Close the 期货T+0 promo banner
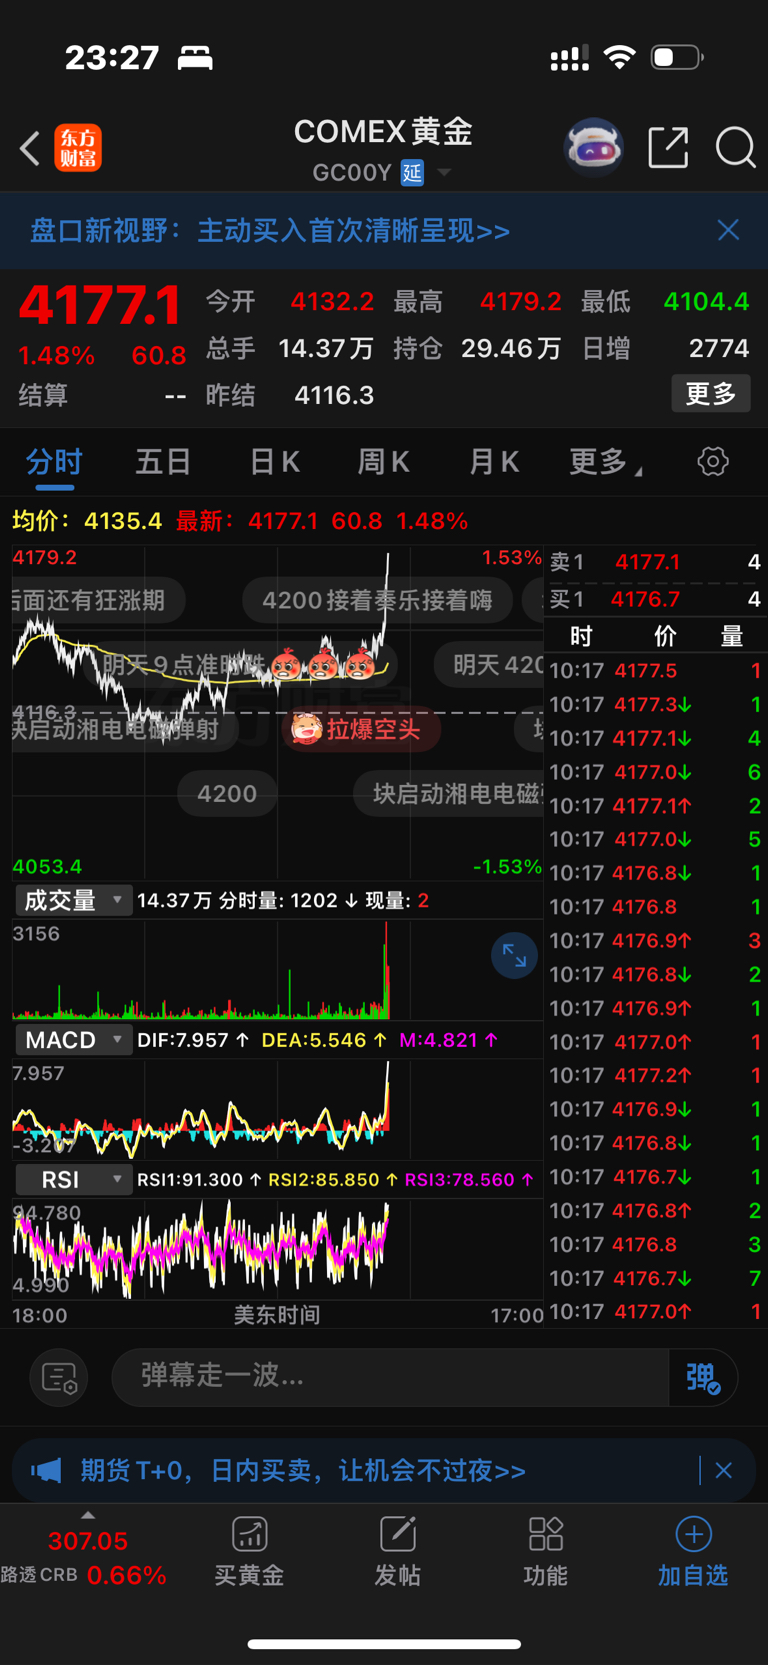Image resolution: width=769 pixels, height=1665 pixels. click(x=724, y=1470)
